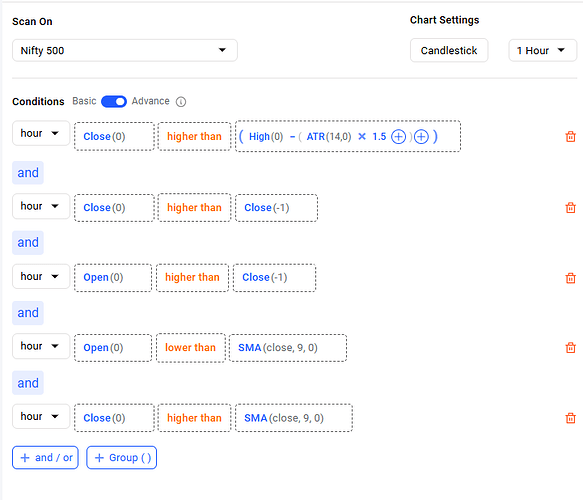Click the 'lower than' operator
Image resolution: width=583 pixels, height=500 pixels.
(x=190, y=348)
